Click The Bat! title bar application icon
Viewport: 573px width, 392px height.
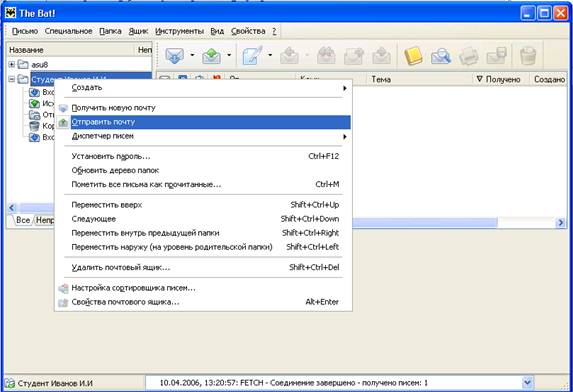pyautogui.click(x=10, y=13)
